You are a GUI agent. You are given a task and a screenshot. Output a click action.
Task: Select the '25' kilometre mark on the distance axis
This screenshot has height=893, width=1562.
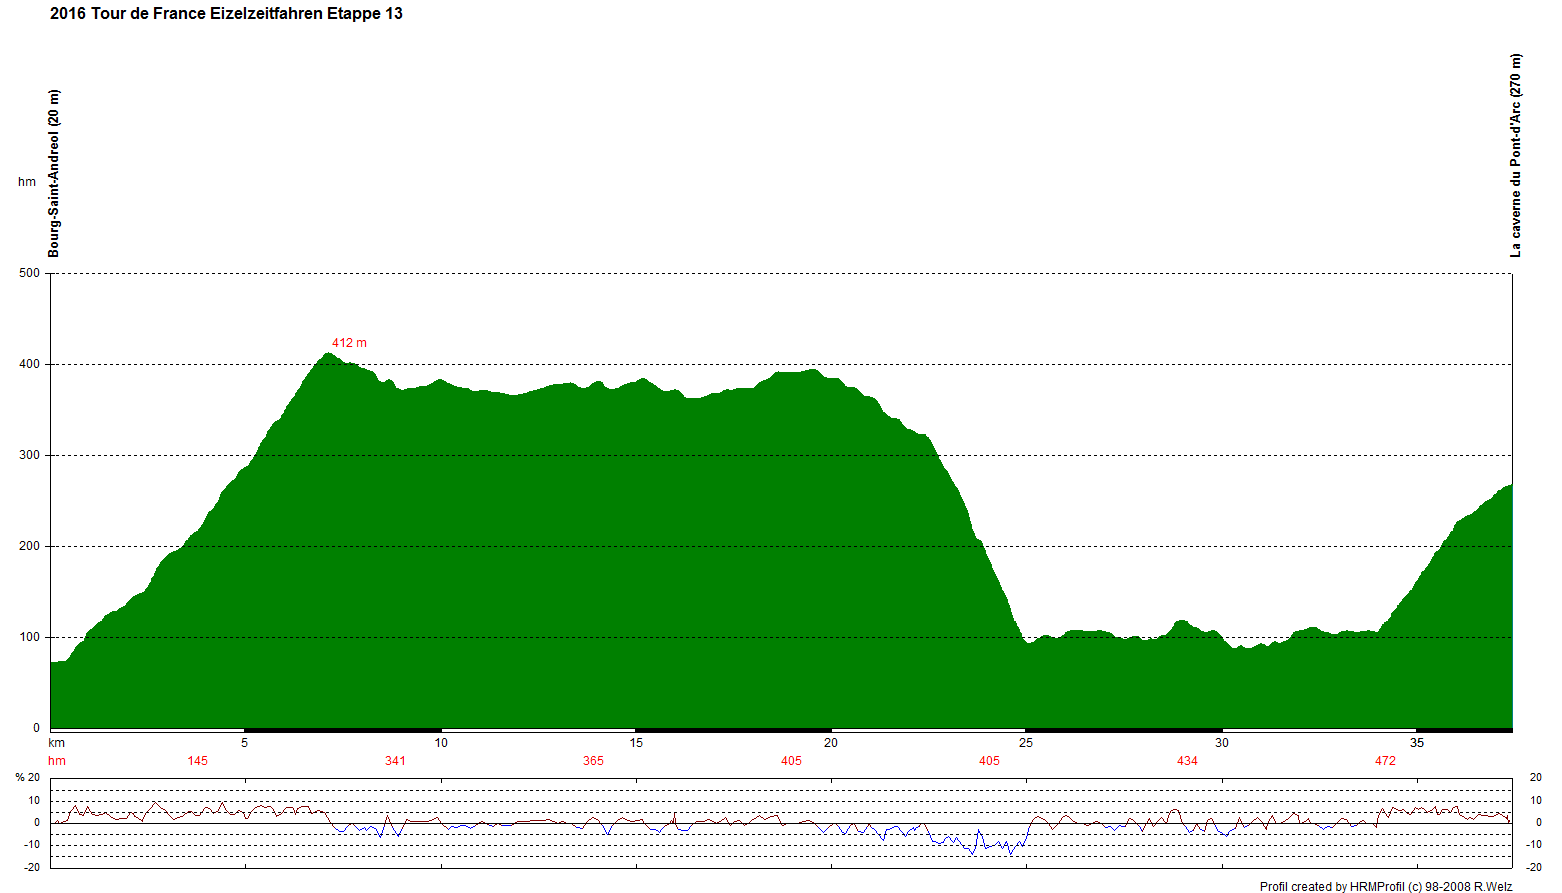(x=1026, y=743)
